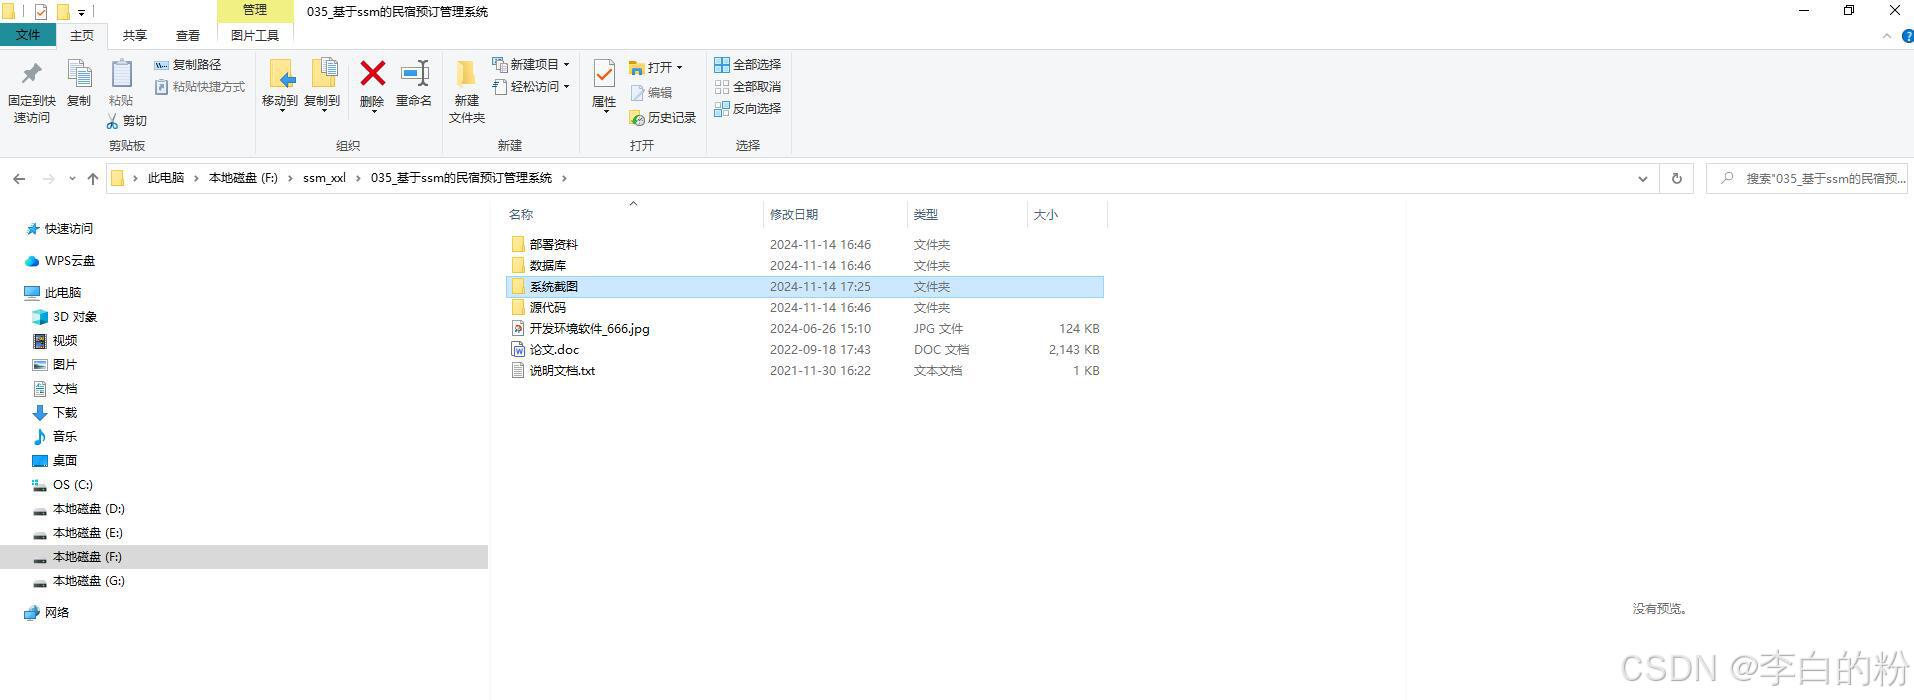Select all items in folder
This screenshot has height=700, width=1914.
[747, 65]
